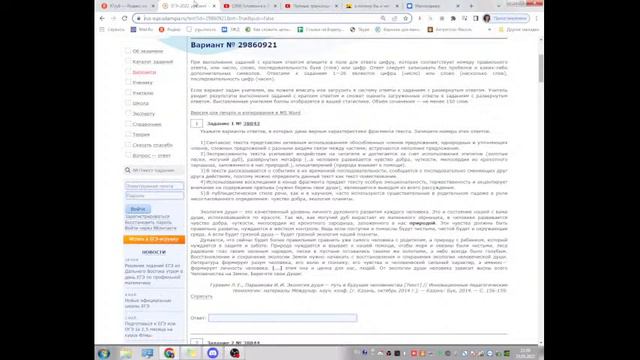Click the profile avatar in Chrome toolbar
The width and height of the screenshot is (640, 360).
tap(487, 18)
